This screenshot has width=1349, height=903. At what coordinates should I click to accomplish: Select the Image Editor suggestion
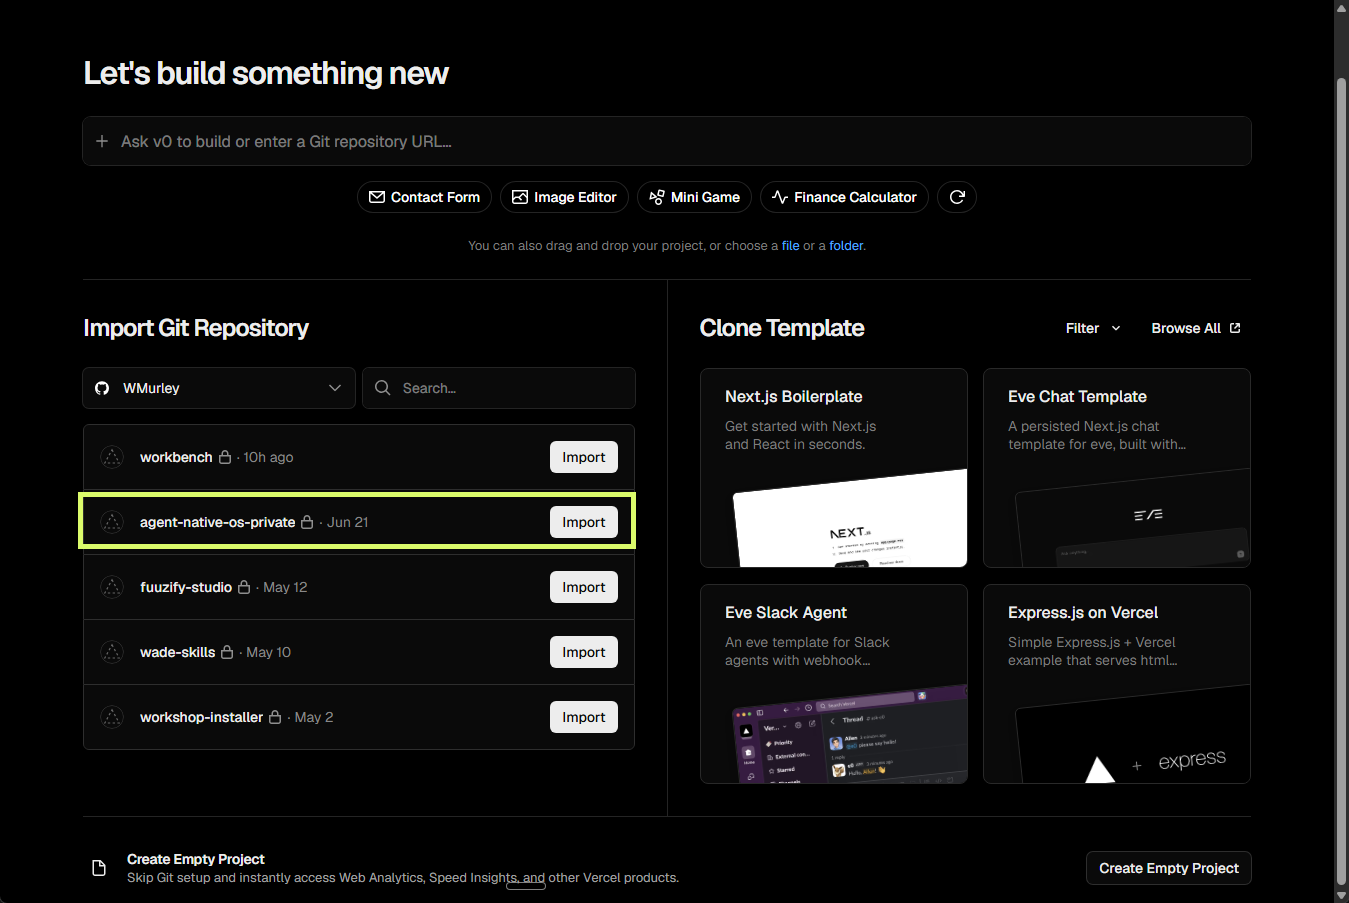tap(564, 197)
